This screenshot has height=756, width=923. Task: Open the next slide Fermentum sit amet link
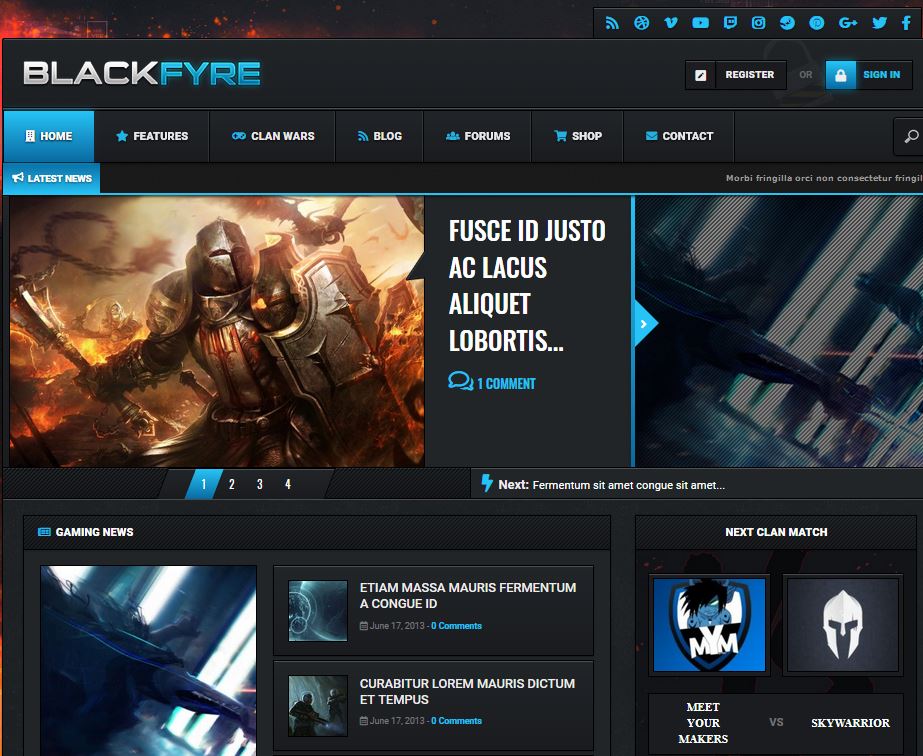tap(629, 485)
